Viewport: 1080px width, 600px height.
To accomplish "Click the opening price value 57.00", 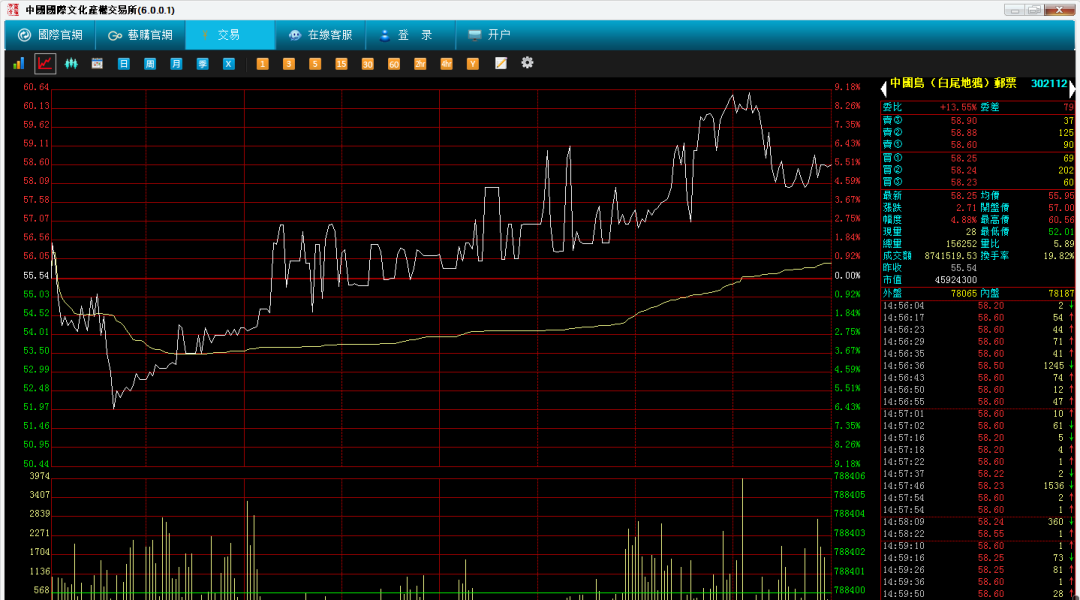I will click(1061, 207).
